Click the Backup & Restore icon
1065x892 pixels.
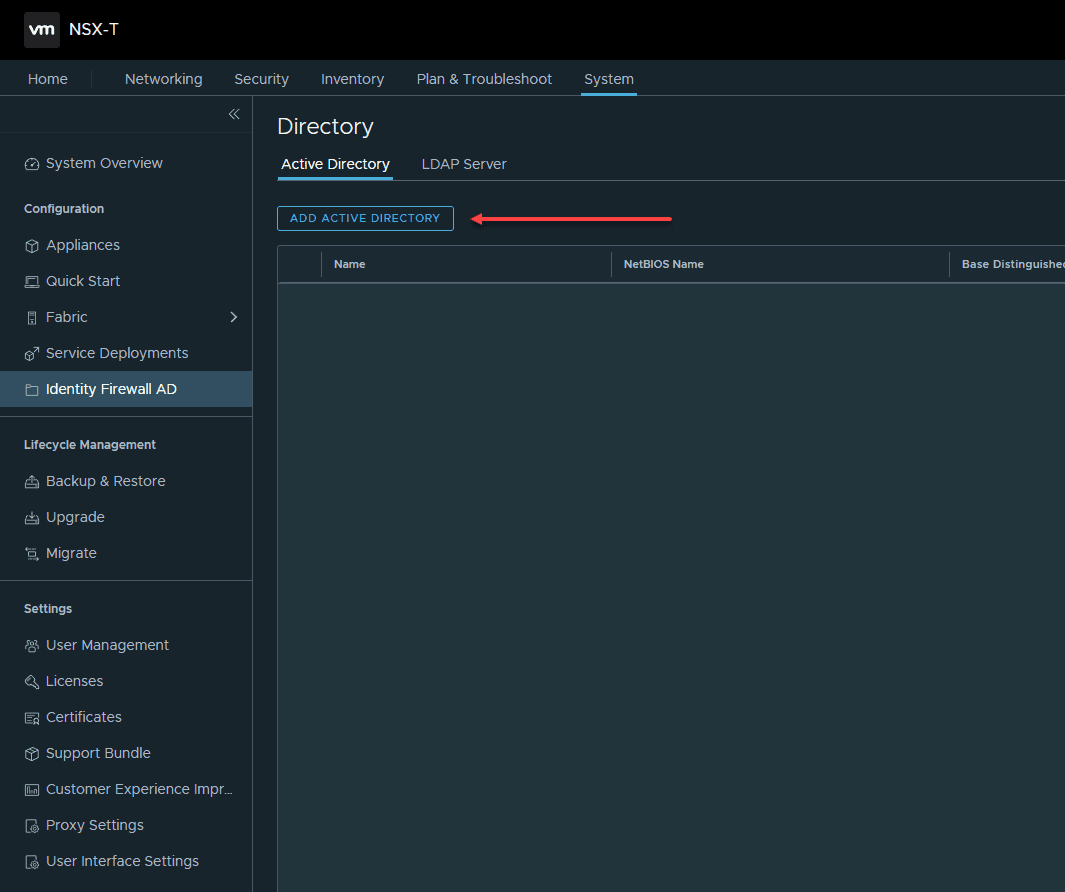[x=32, y=482]
